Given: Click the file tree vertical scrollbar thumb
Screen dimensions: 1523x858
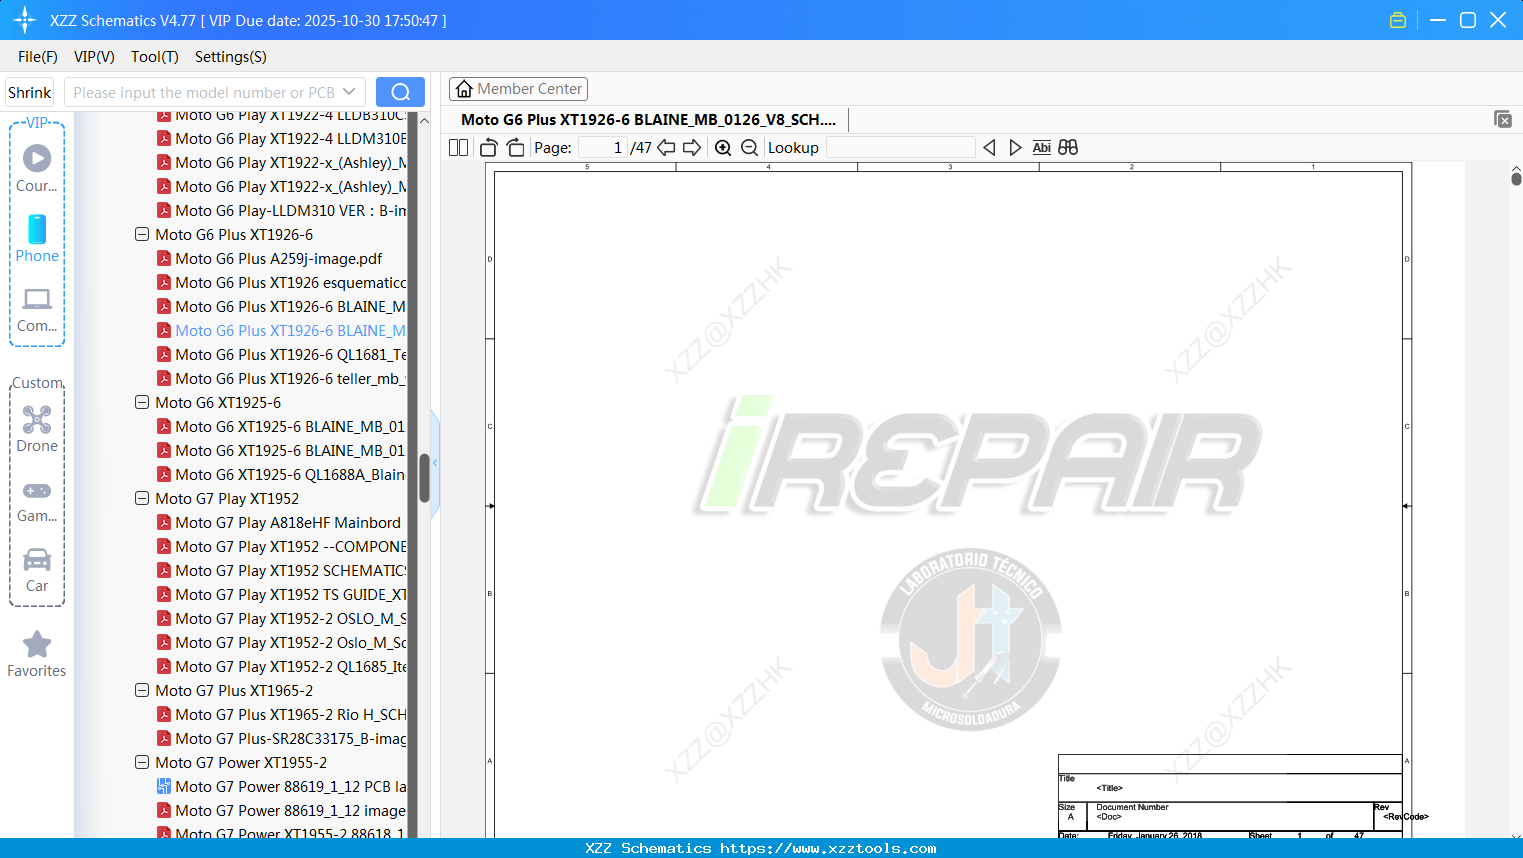Looking at the screenshot, I should click(424, 478).
